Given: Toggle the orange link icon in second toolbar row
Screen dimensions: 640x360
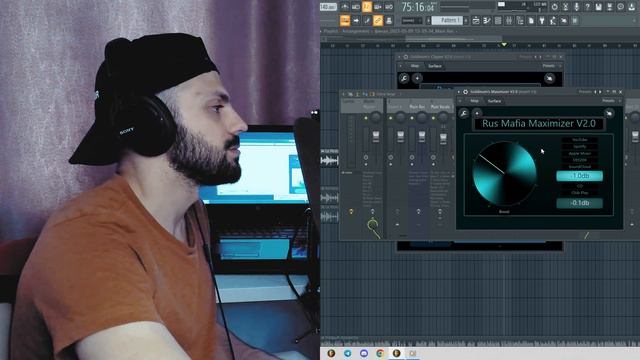Looking at the screenshot, I should pos(378,20).
